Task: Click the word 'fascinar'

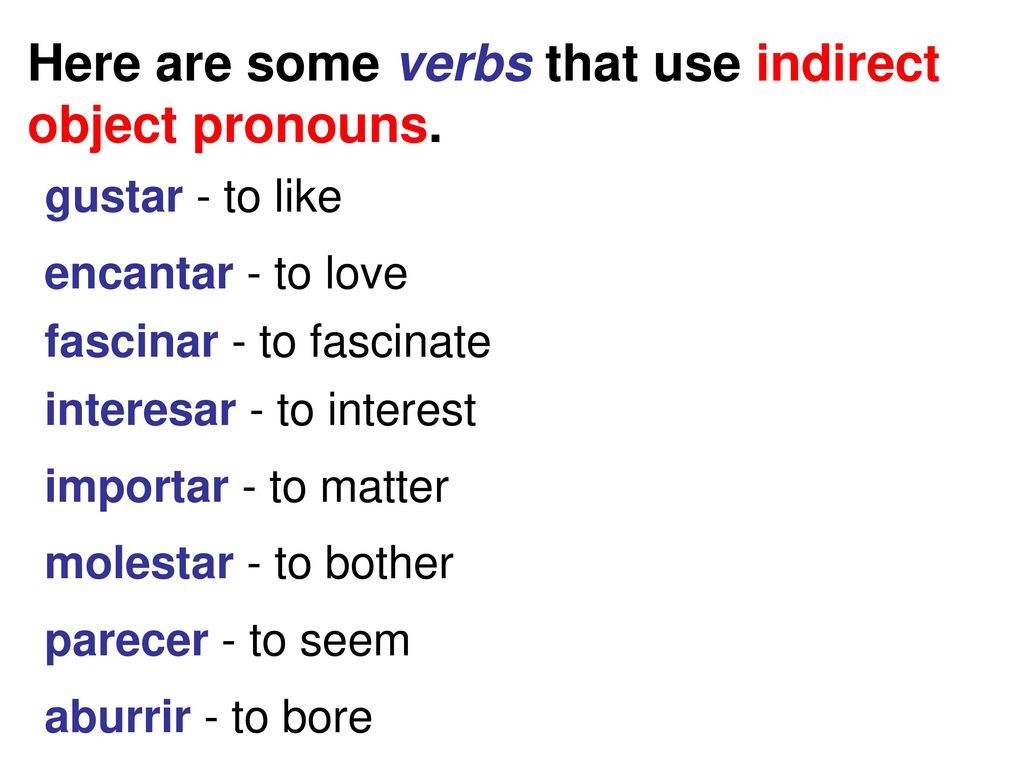Action: 131,341
